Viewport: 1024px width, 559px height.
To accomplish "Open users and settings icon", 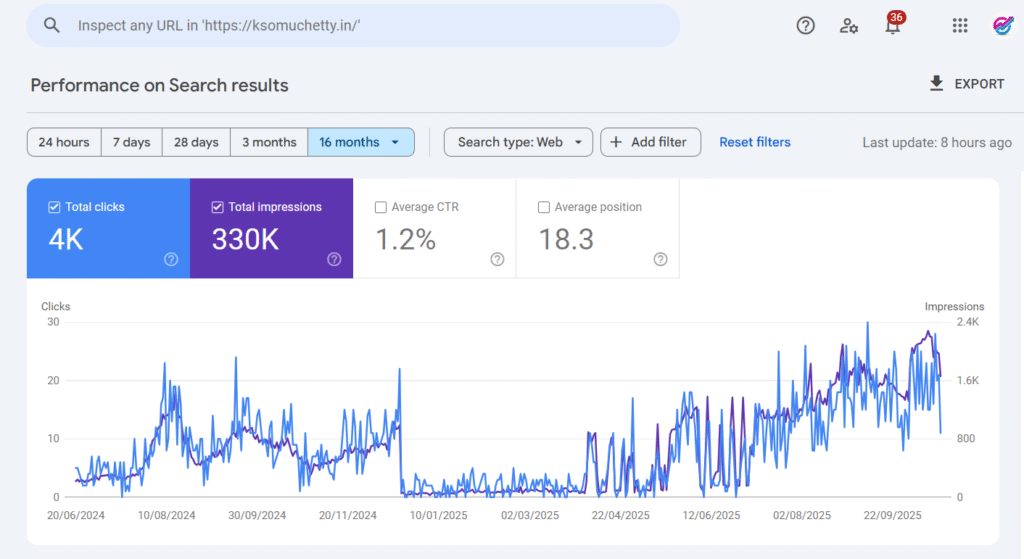I will [849, 26].
